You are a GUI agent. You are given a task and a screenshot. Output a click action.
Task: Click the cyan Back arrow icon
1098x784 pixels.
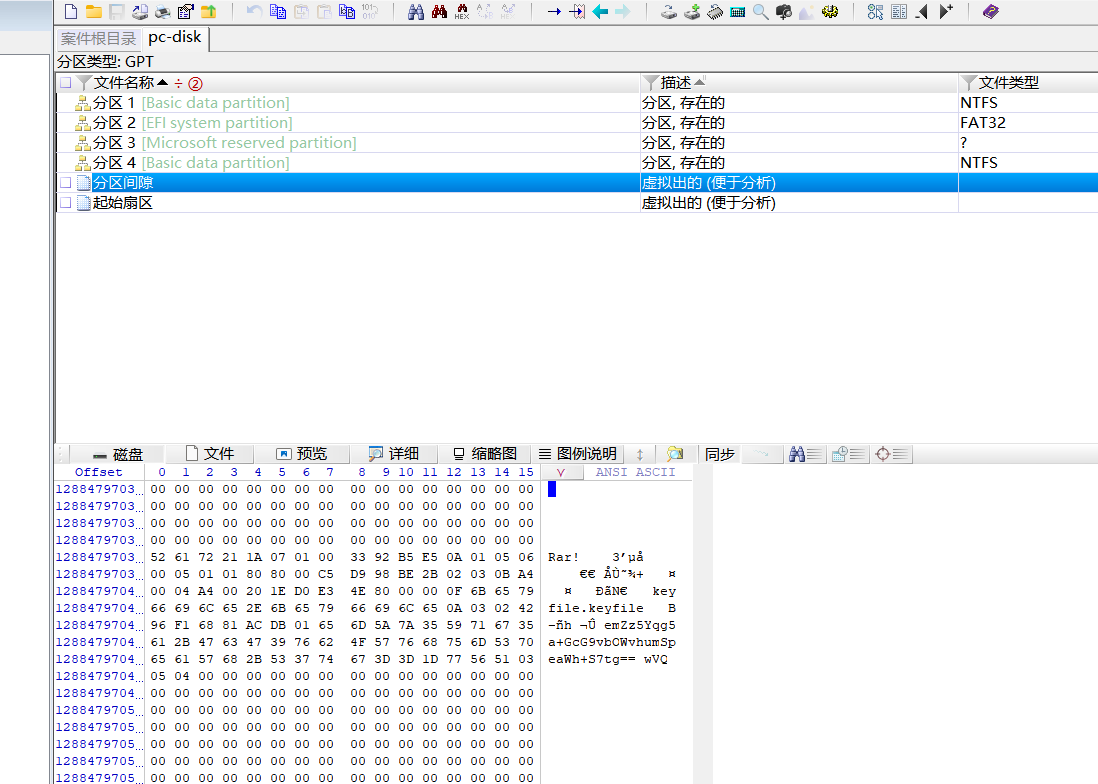point(600,11)
